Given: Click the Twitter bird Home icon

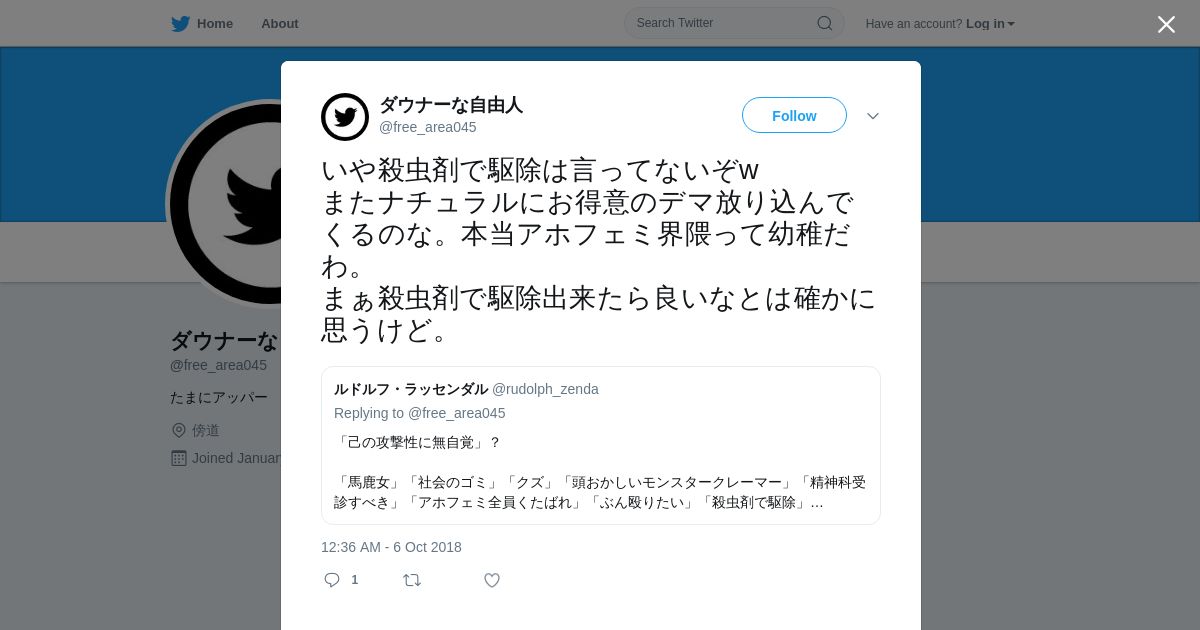Looking at the screenshot, I should [x=180, y=23].
